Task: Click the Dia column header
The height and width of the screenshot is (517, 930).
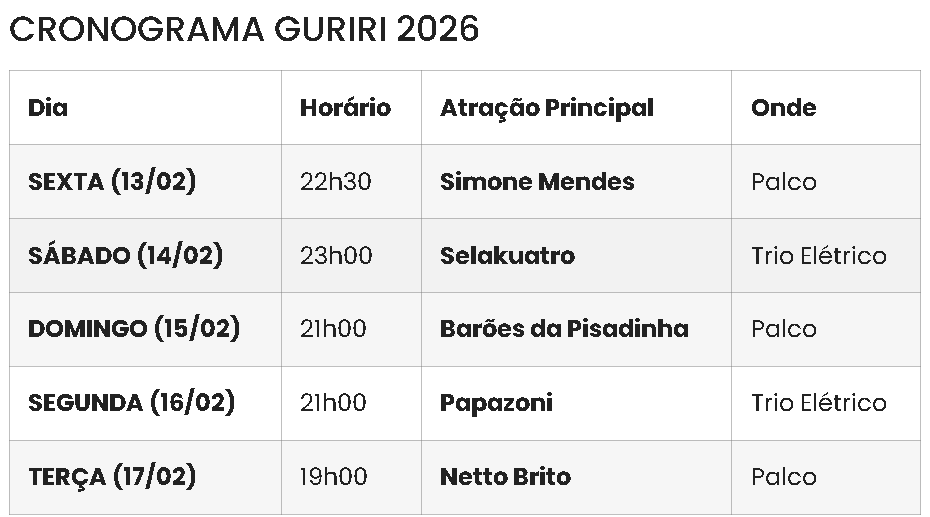Action: point(48,108)
